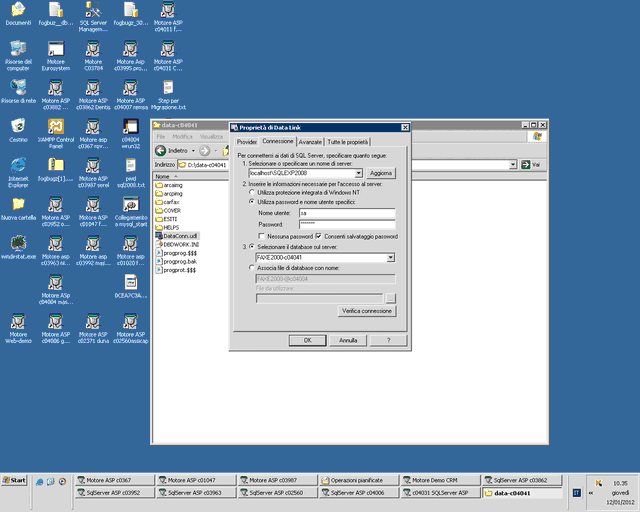Click the ? help button

(388, 340)
